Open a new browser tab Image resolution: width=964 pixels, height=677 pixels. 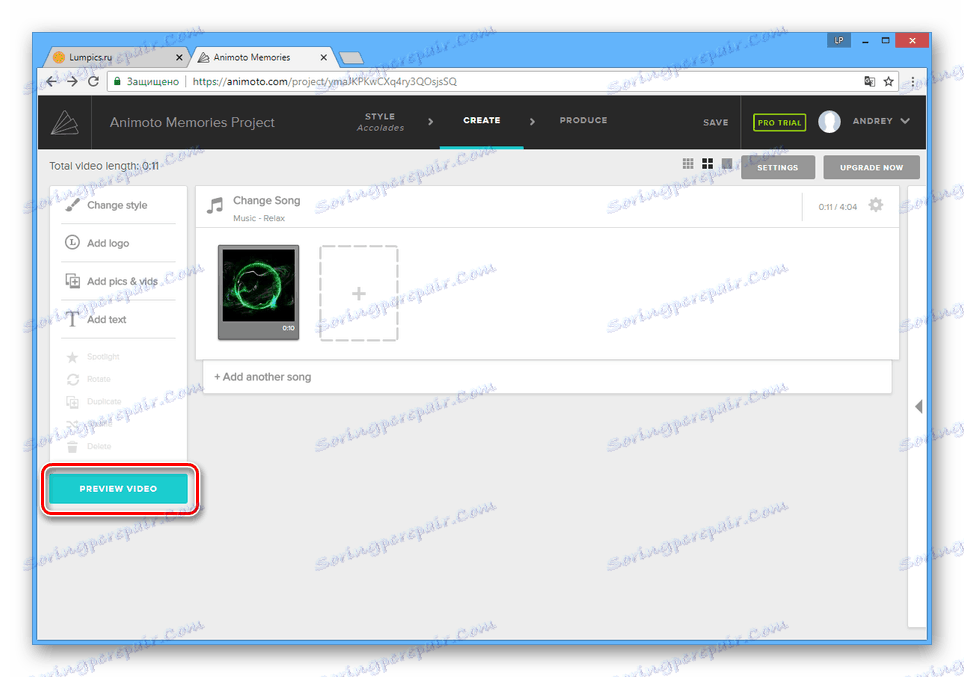point(351,58)
